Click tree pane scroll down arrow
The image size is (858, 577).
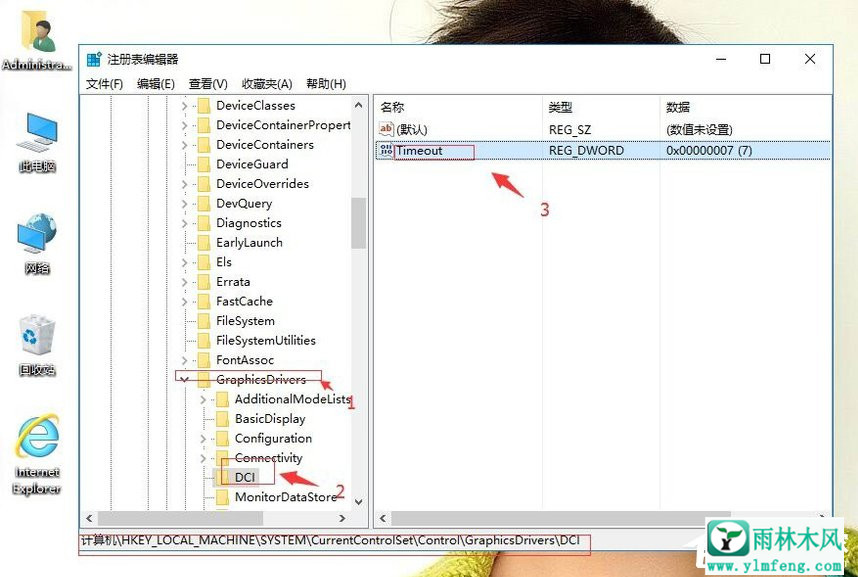pyautogui.click(x=358, y=501)
